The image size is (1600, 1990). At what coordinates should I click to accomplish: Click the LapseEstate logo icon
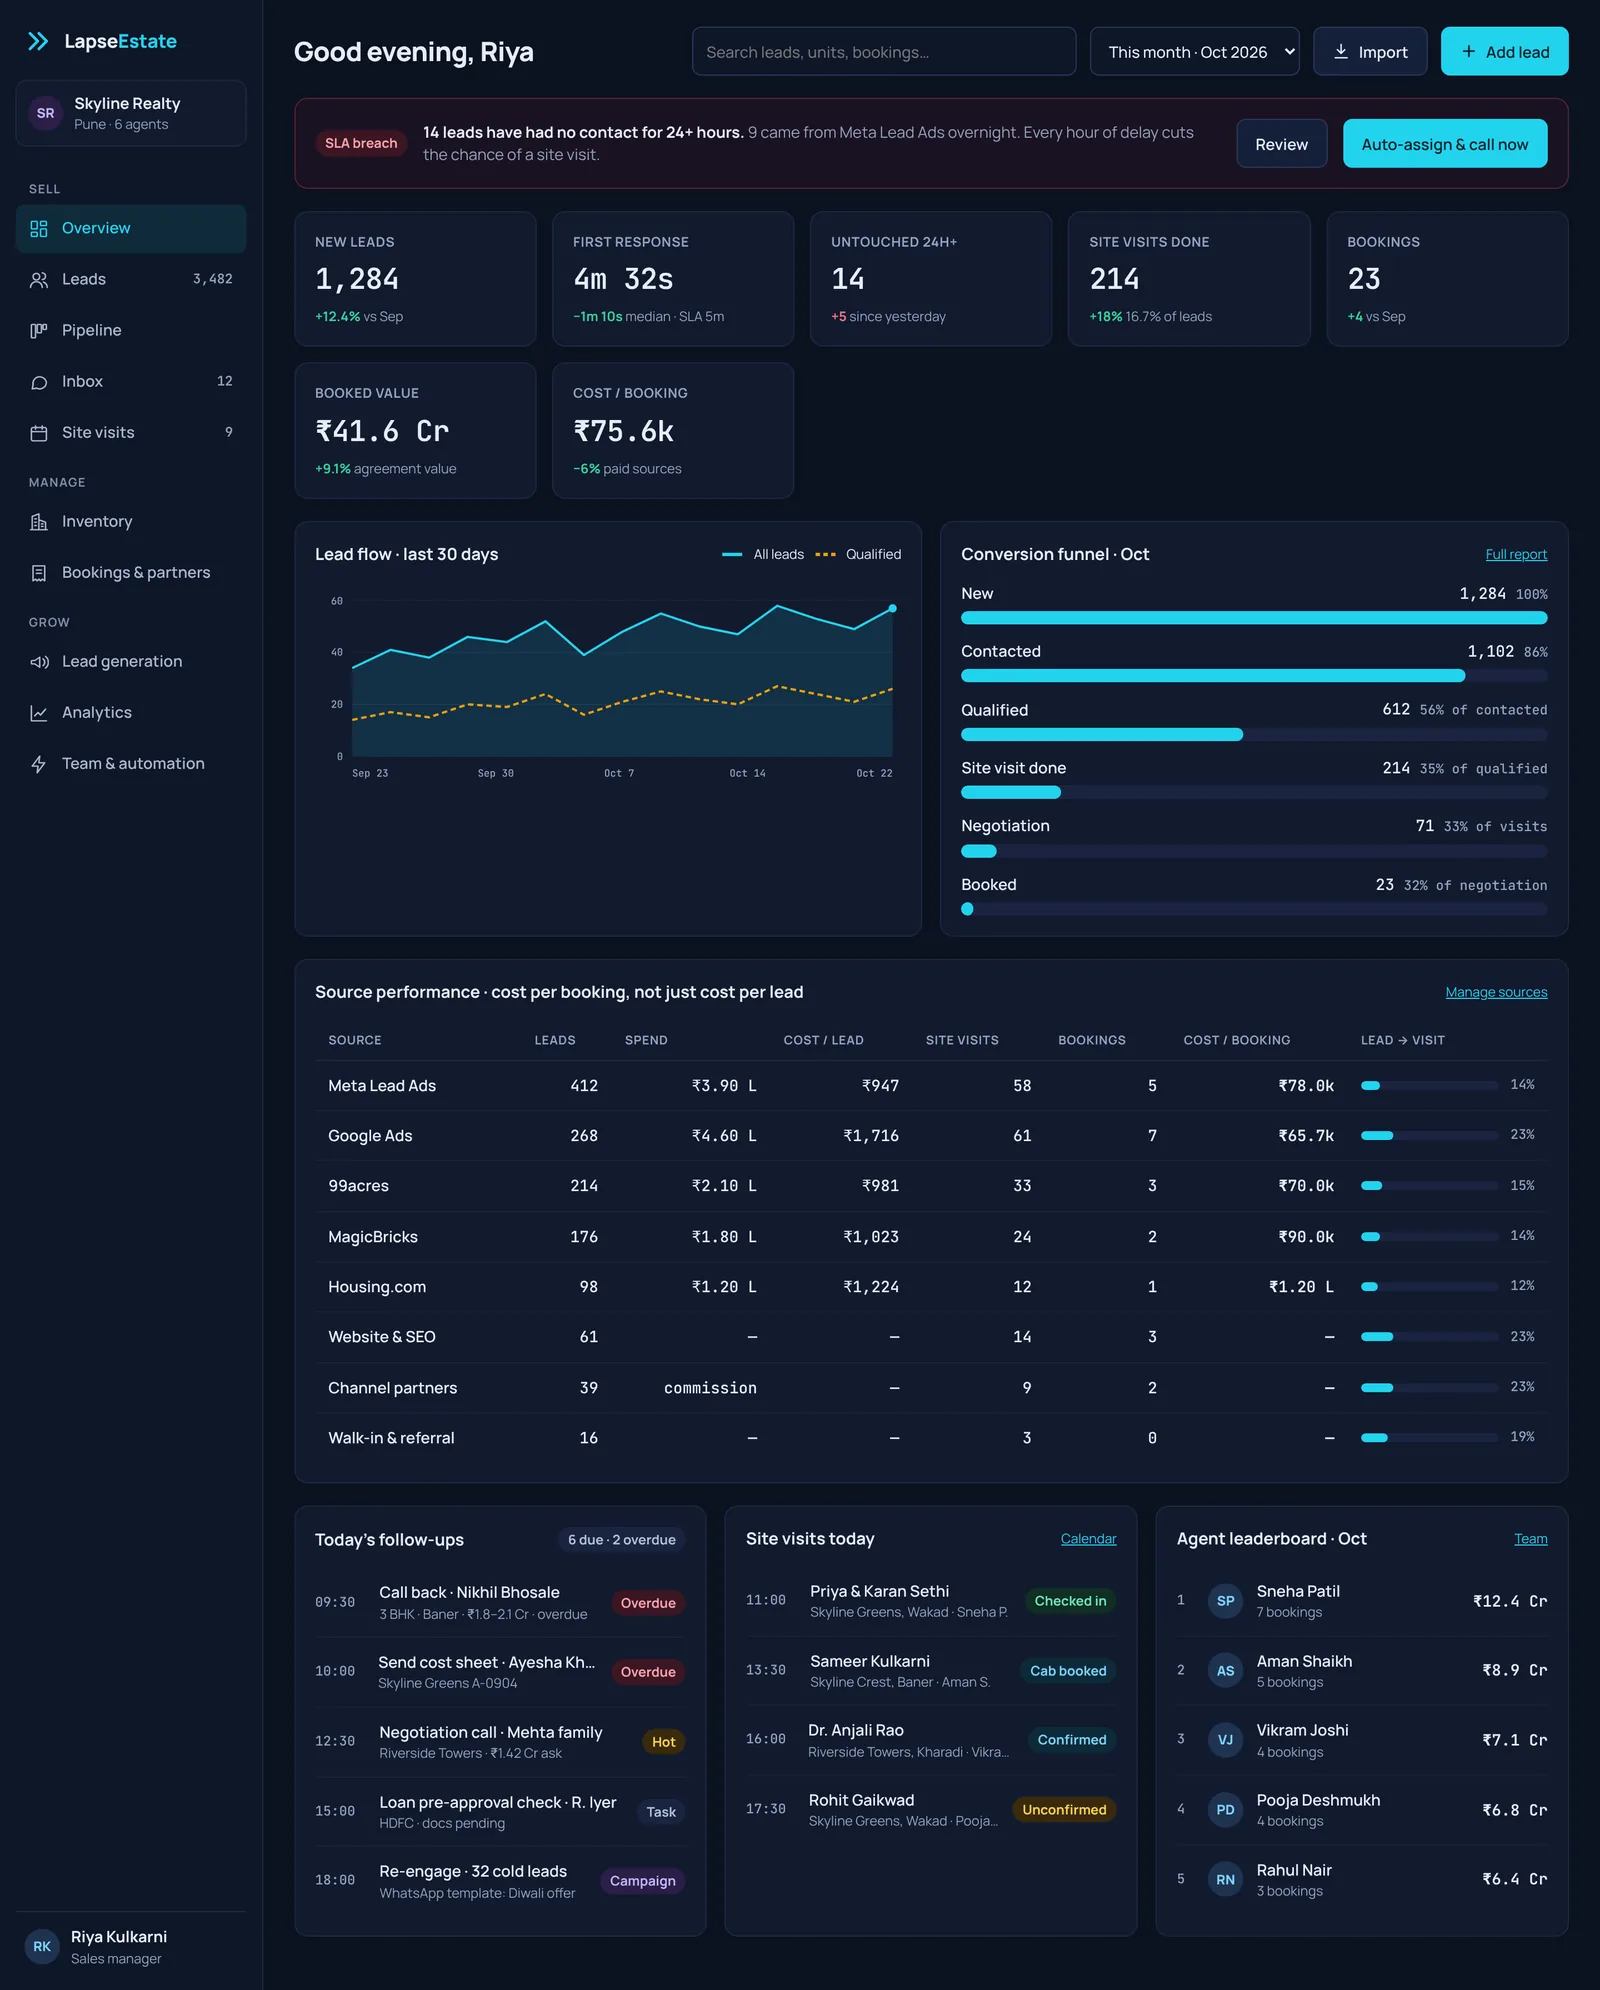(38, 41)
